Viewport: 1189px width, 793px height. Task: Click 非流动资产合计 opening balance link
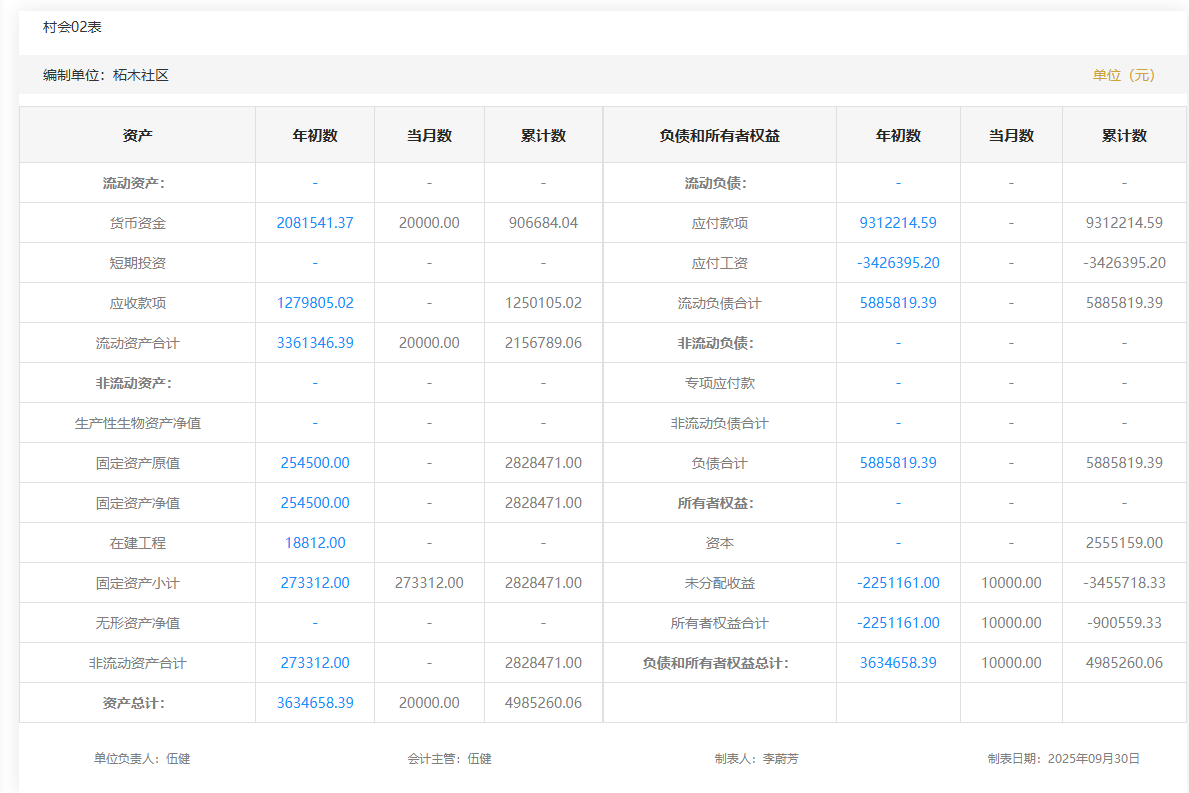[315, 663]
